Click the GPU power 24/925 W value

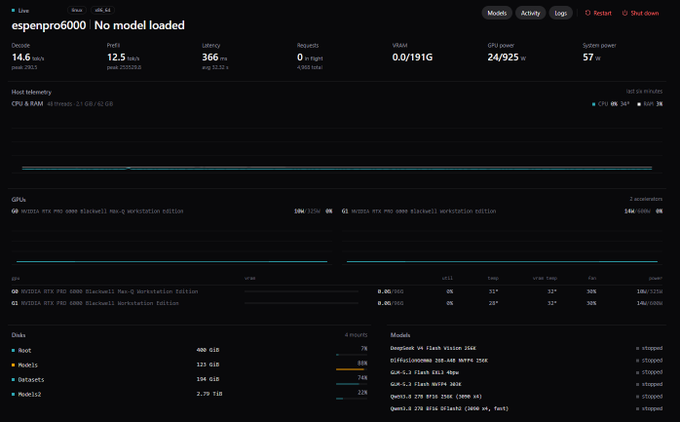[506, 57]
